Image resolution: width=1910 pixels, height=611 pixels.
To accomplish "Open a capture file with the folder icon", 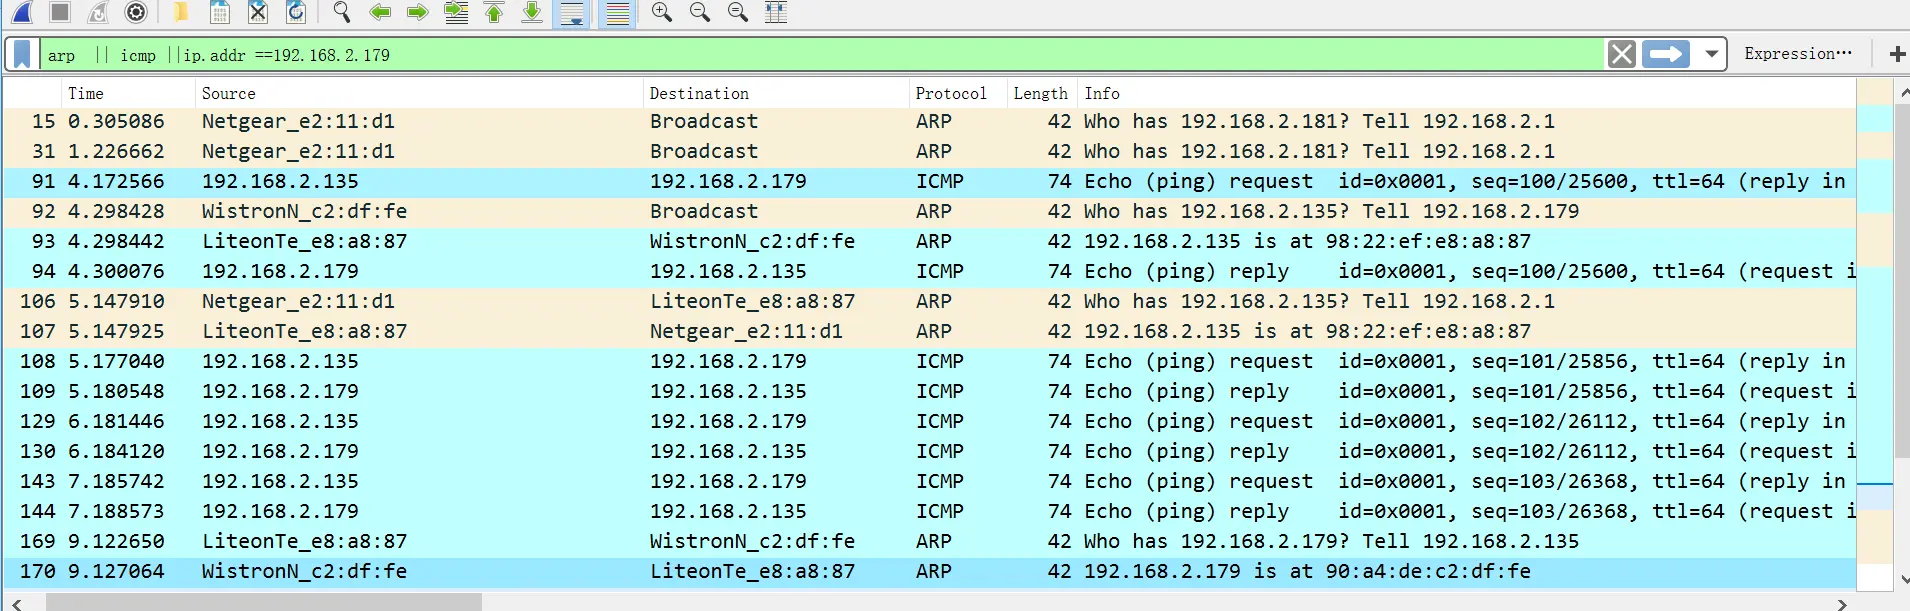I will click(181, 12).
